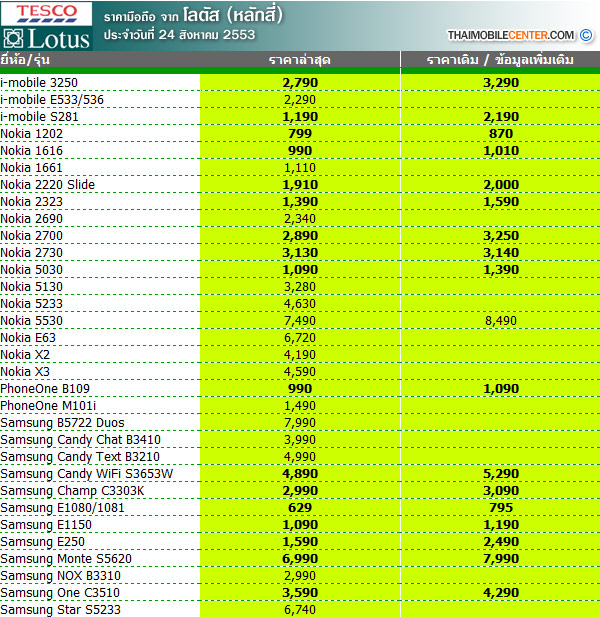Select the Nokia 2323 model name
Viewport: 600px width, 617px height.
coord(31,201)
